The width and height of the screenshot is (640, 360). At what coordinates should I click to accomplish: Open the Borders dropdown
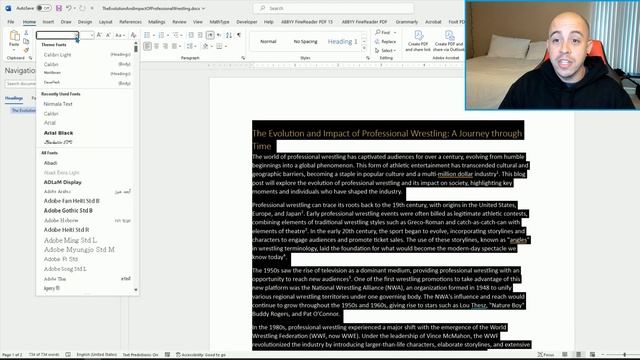click(226, 46)
